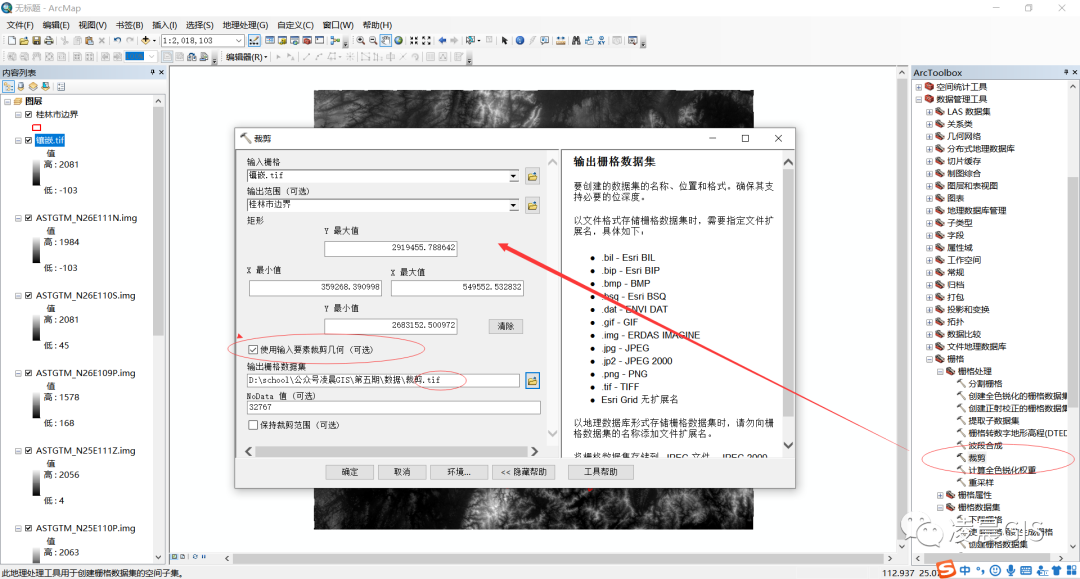Go back to previous extent arrow
The height and width of the screenshot is (579, 1080).
pos(442,41)
